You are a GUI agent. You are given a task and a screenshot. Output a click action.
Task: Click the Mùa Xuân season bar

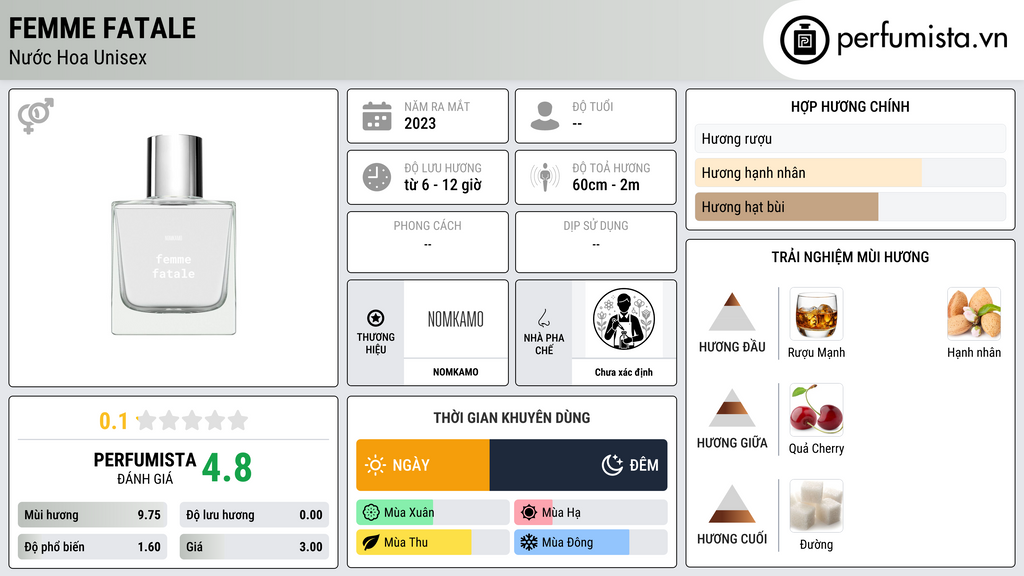pos(433,513)
